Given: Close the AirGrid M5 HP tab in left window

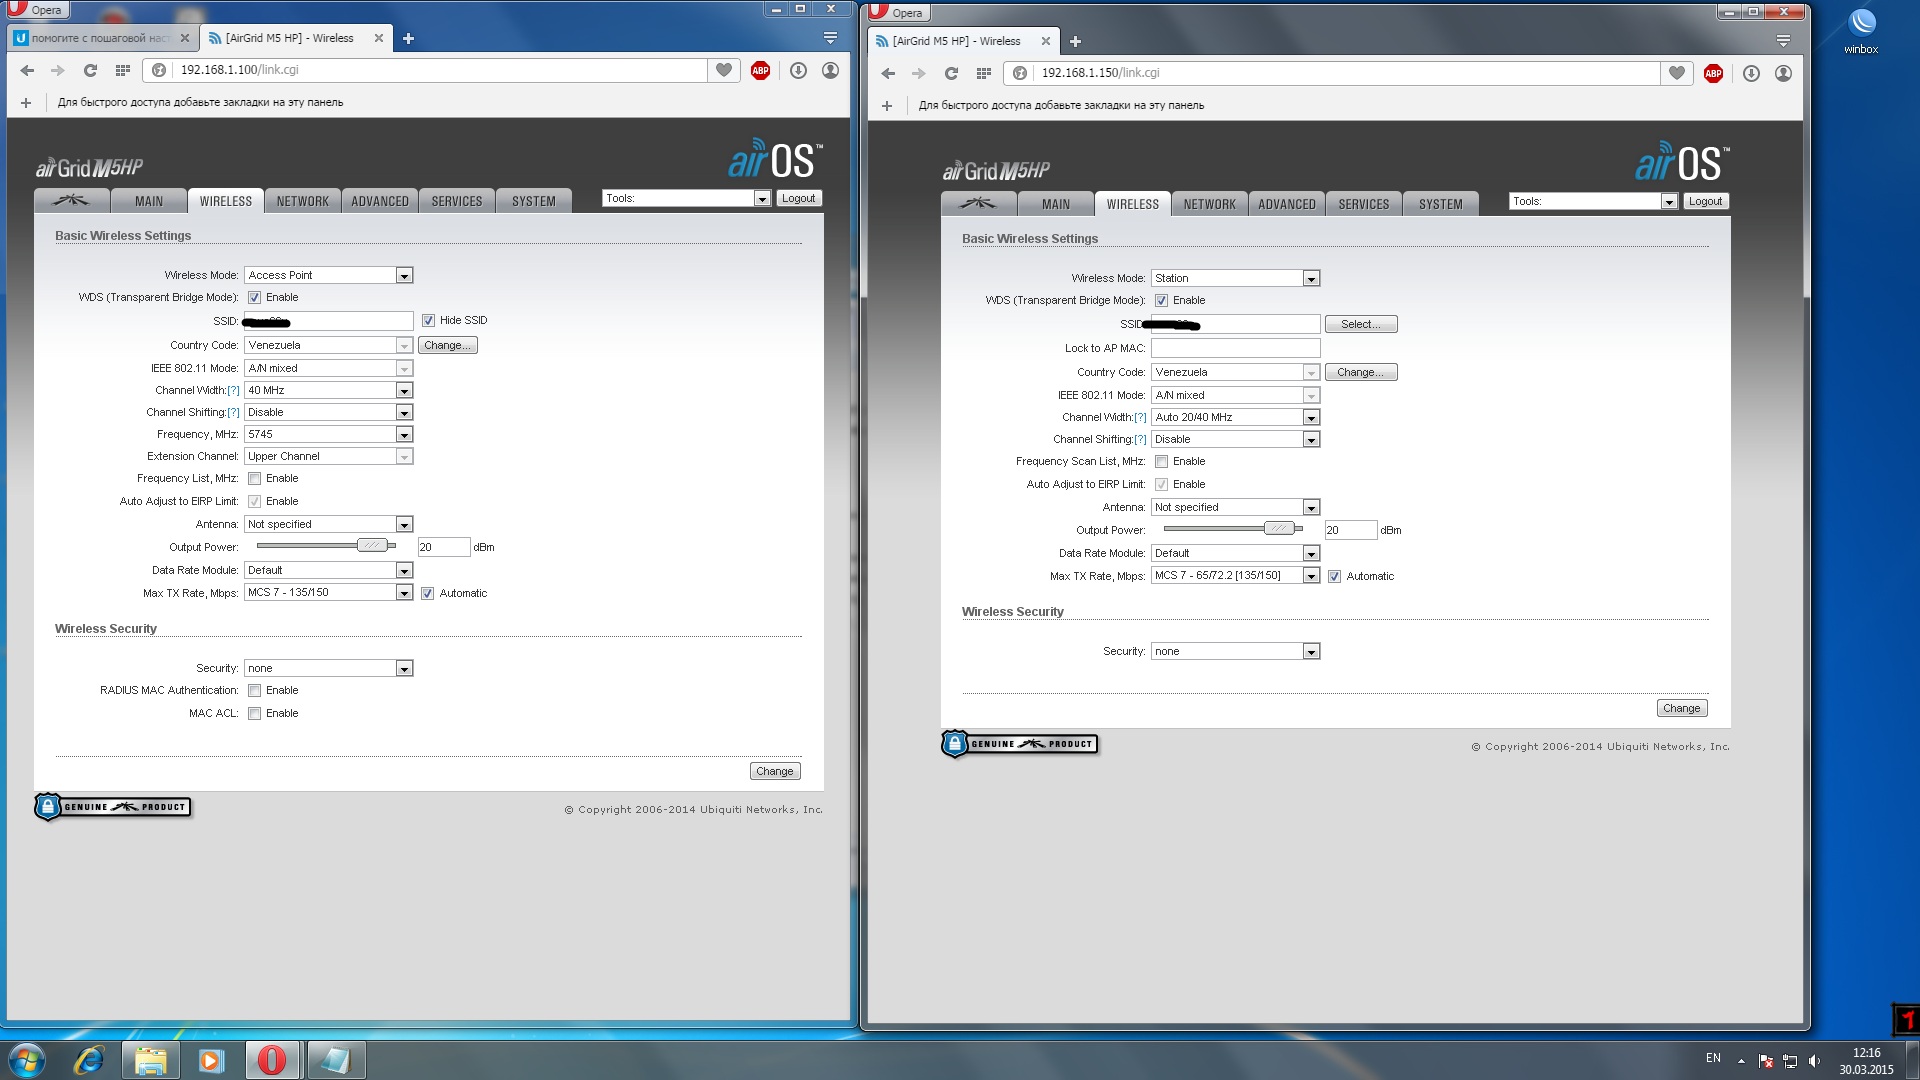Looking at the screenshot, I should [x=379, y=38].
